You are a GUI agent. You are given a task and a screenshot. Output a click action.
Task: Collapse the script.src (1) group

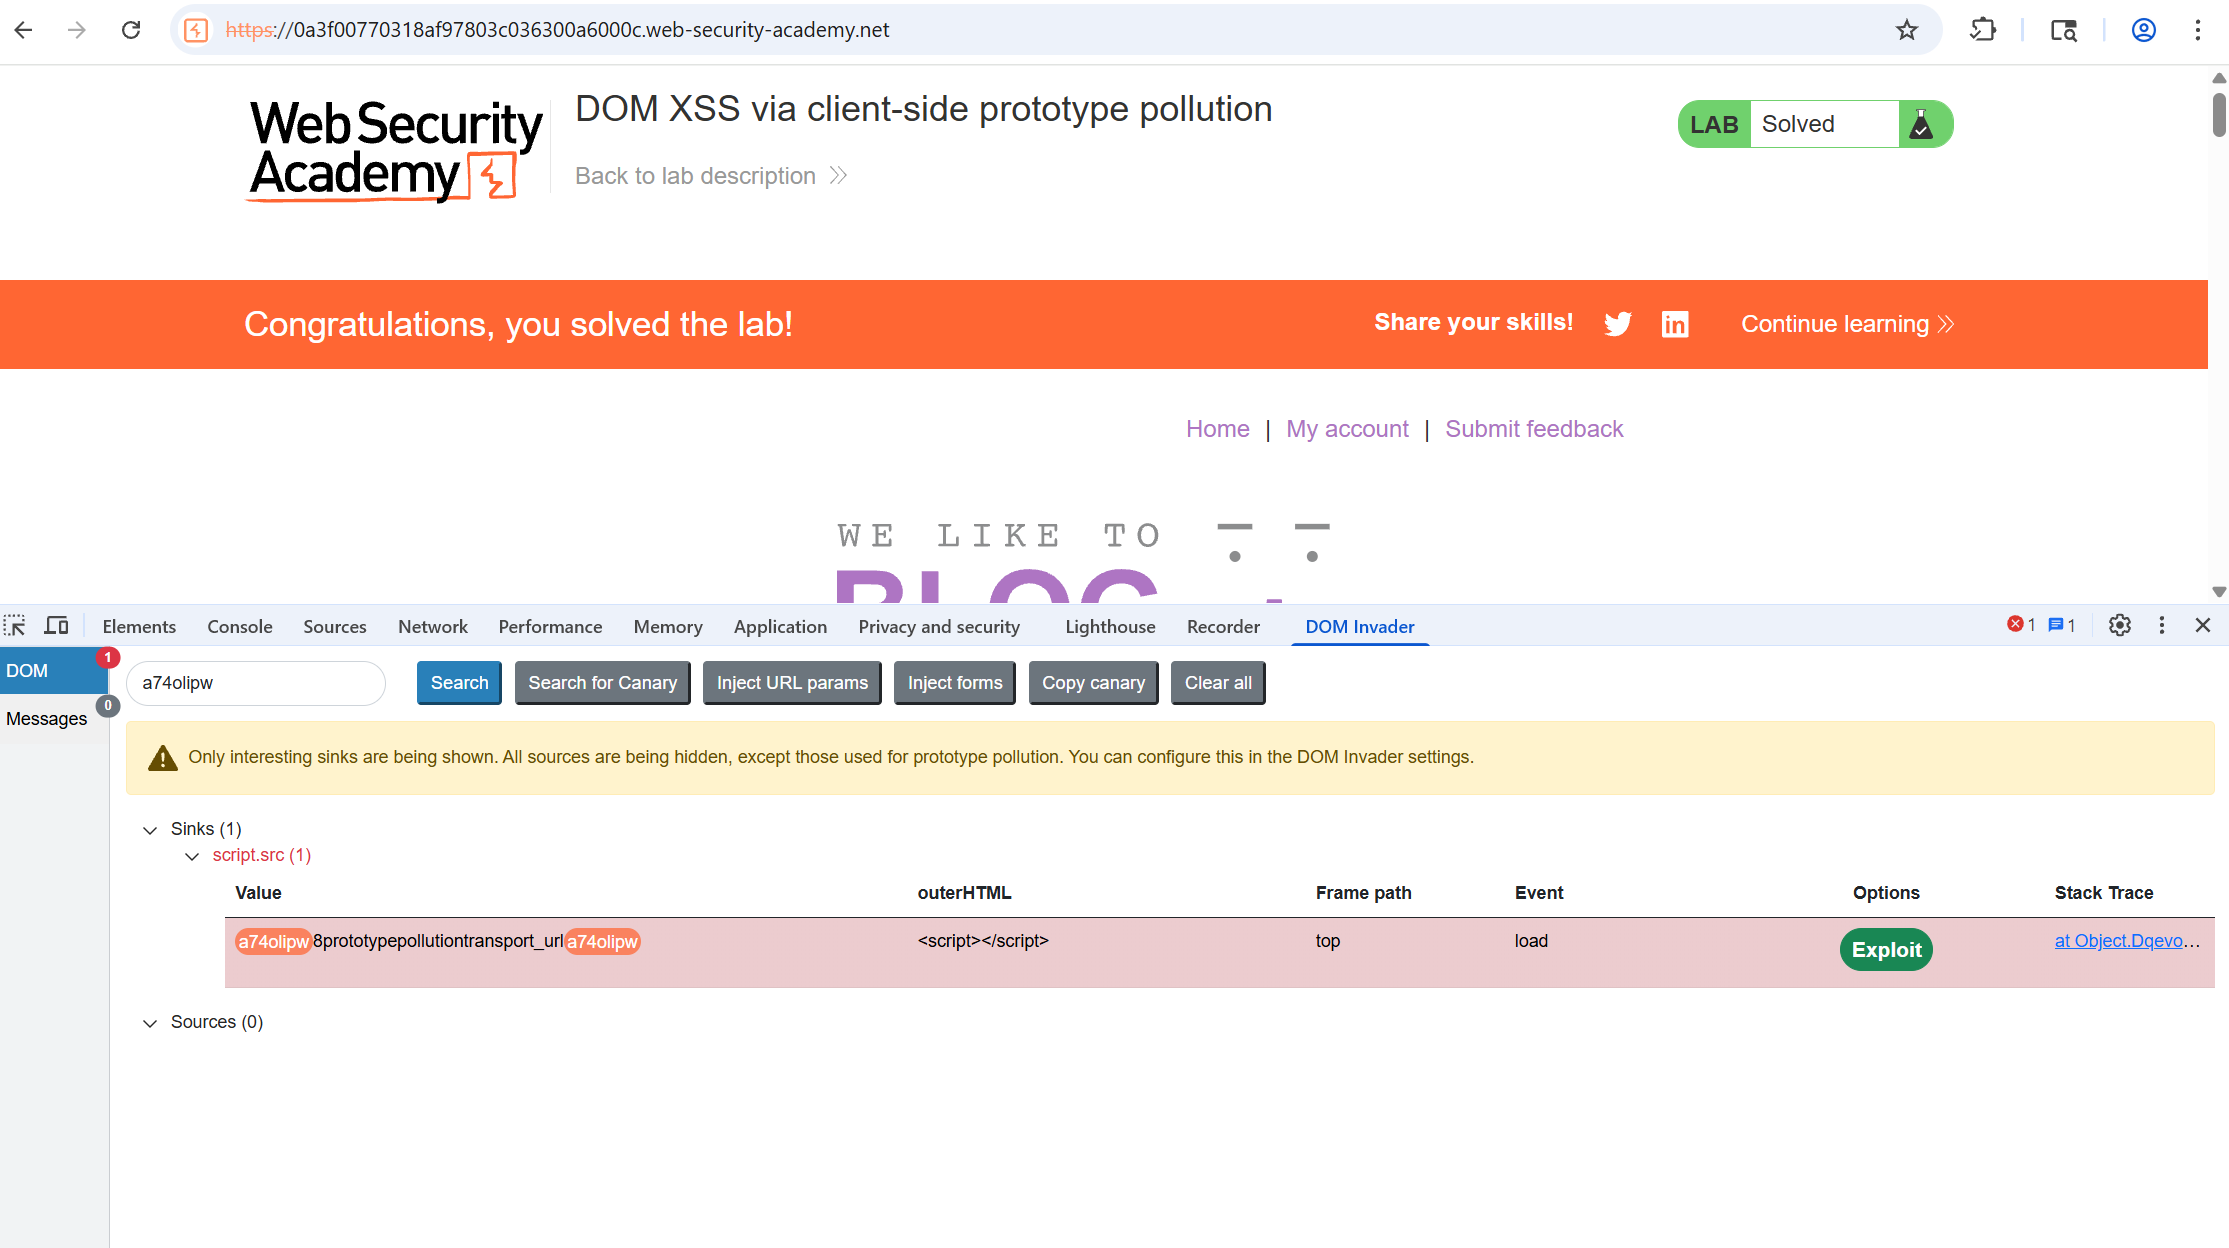click(192, 856)
